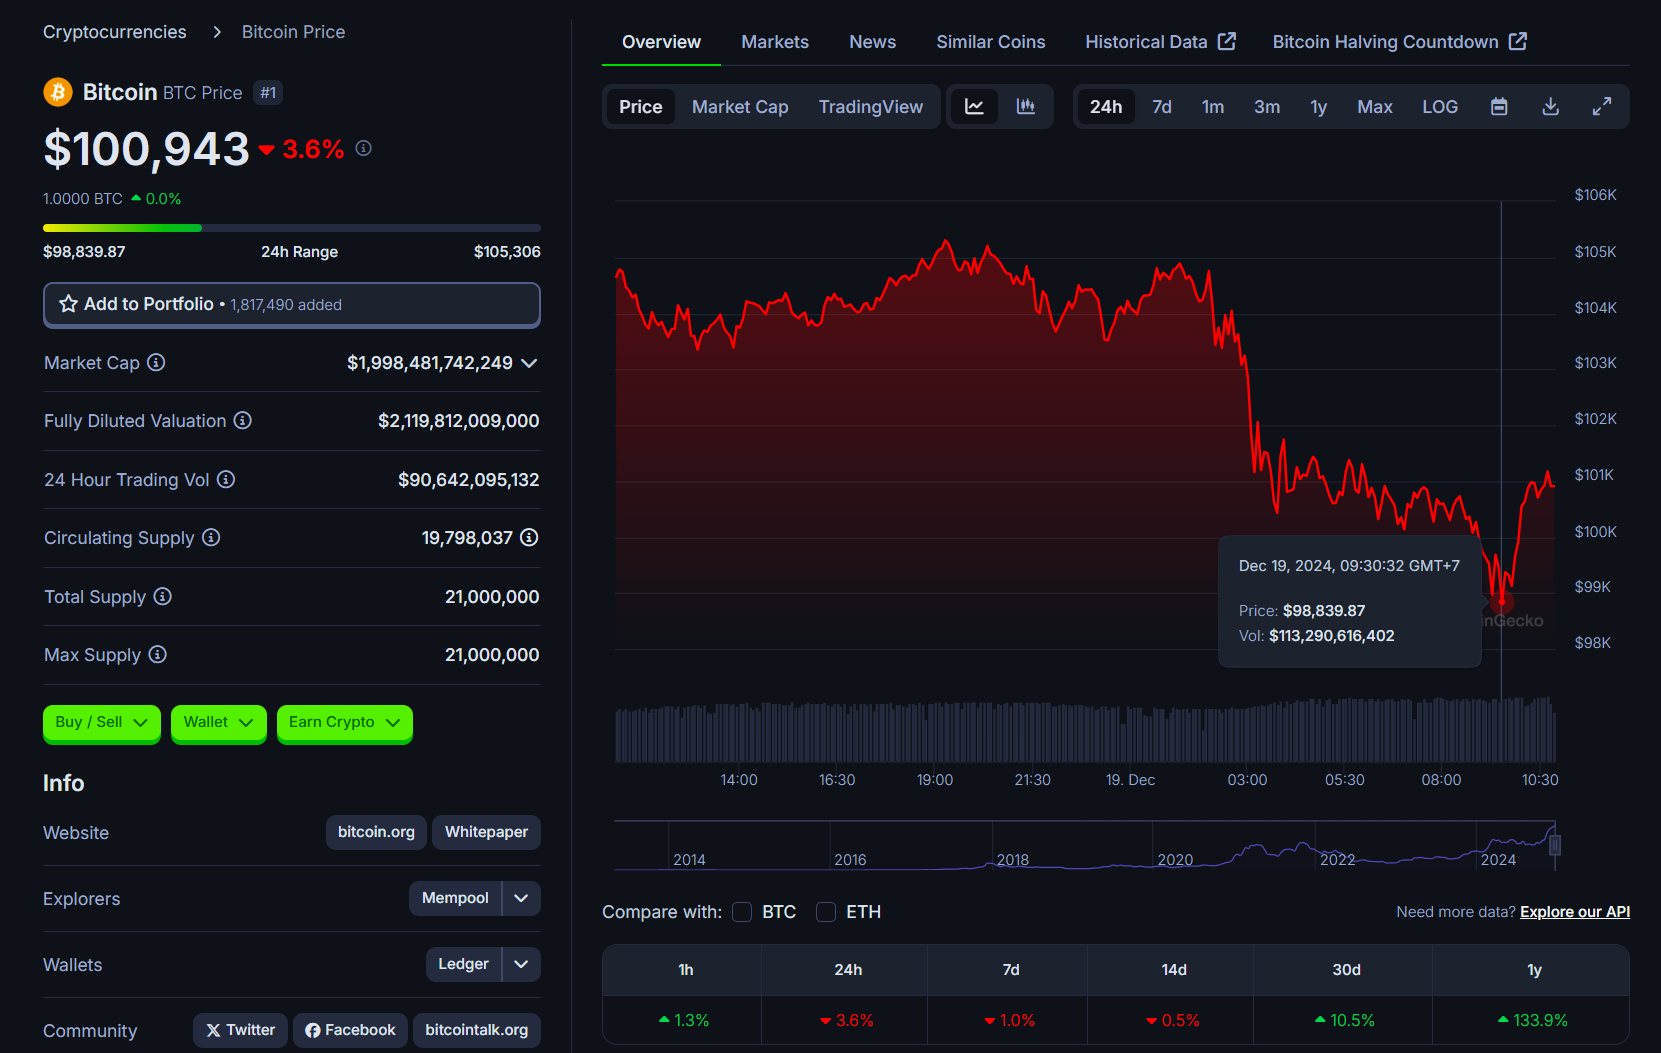Enable the ETH compare checkbox
Screen dimensions: 1661x1053
(x=826, y=912)
